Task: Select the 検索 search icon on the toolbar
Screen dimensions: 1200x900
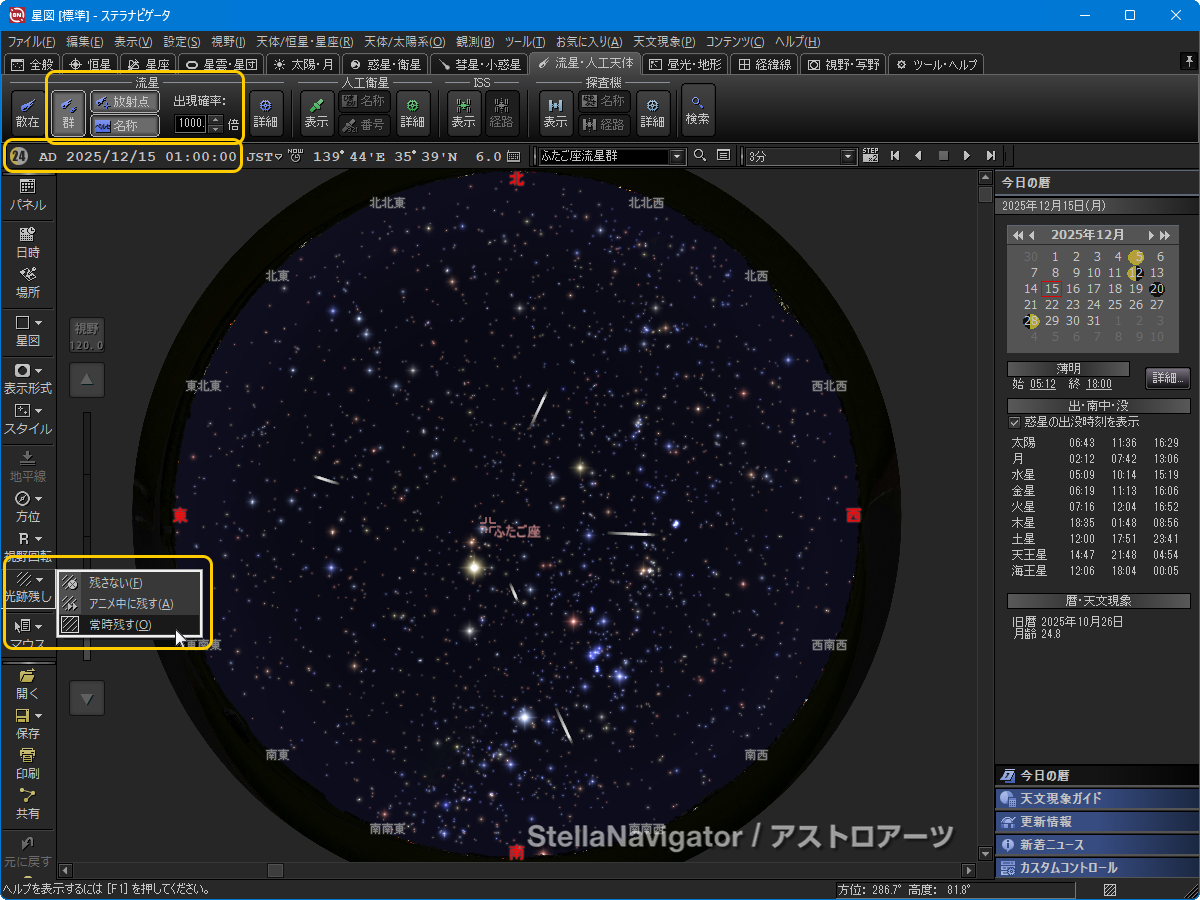Action: click(x=697, y=110)
